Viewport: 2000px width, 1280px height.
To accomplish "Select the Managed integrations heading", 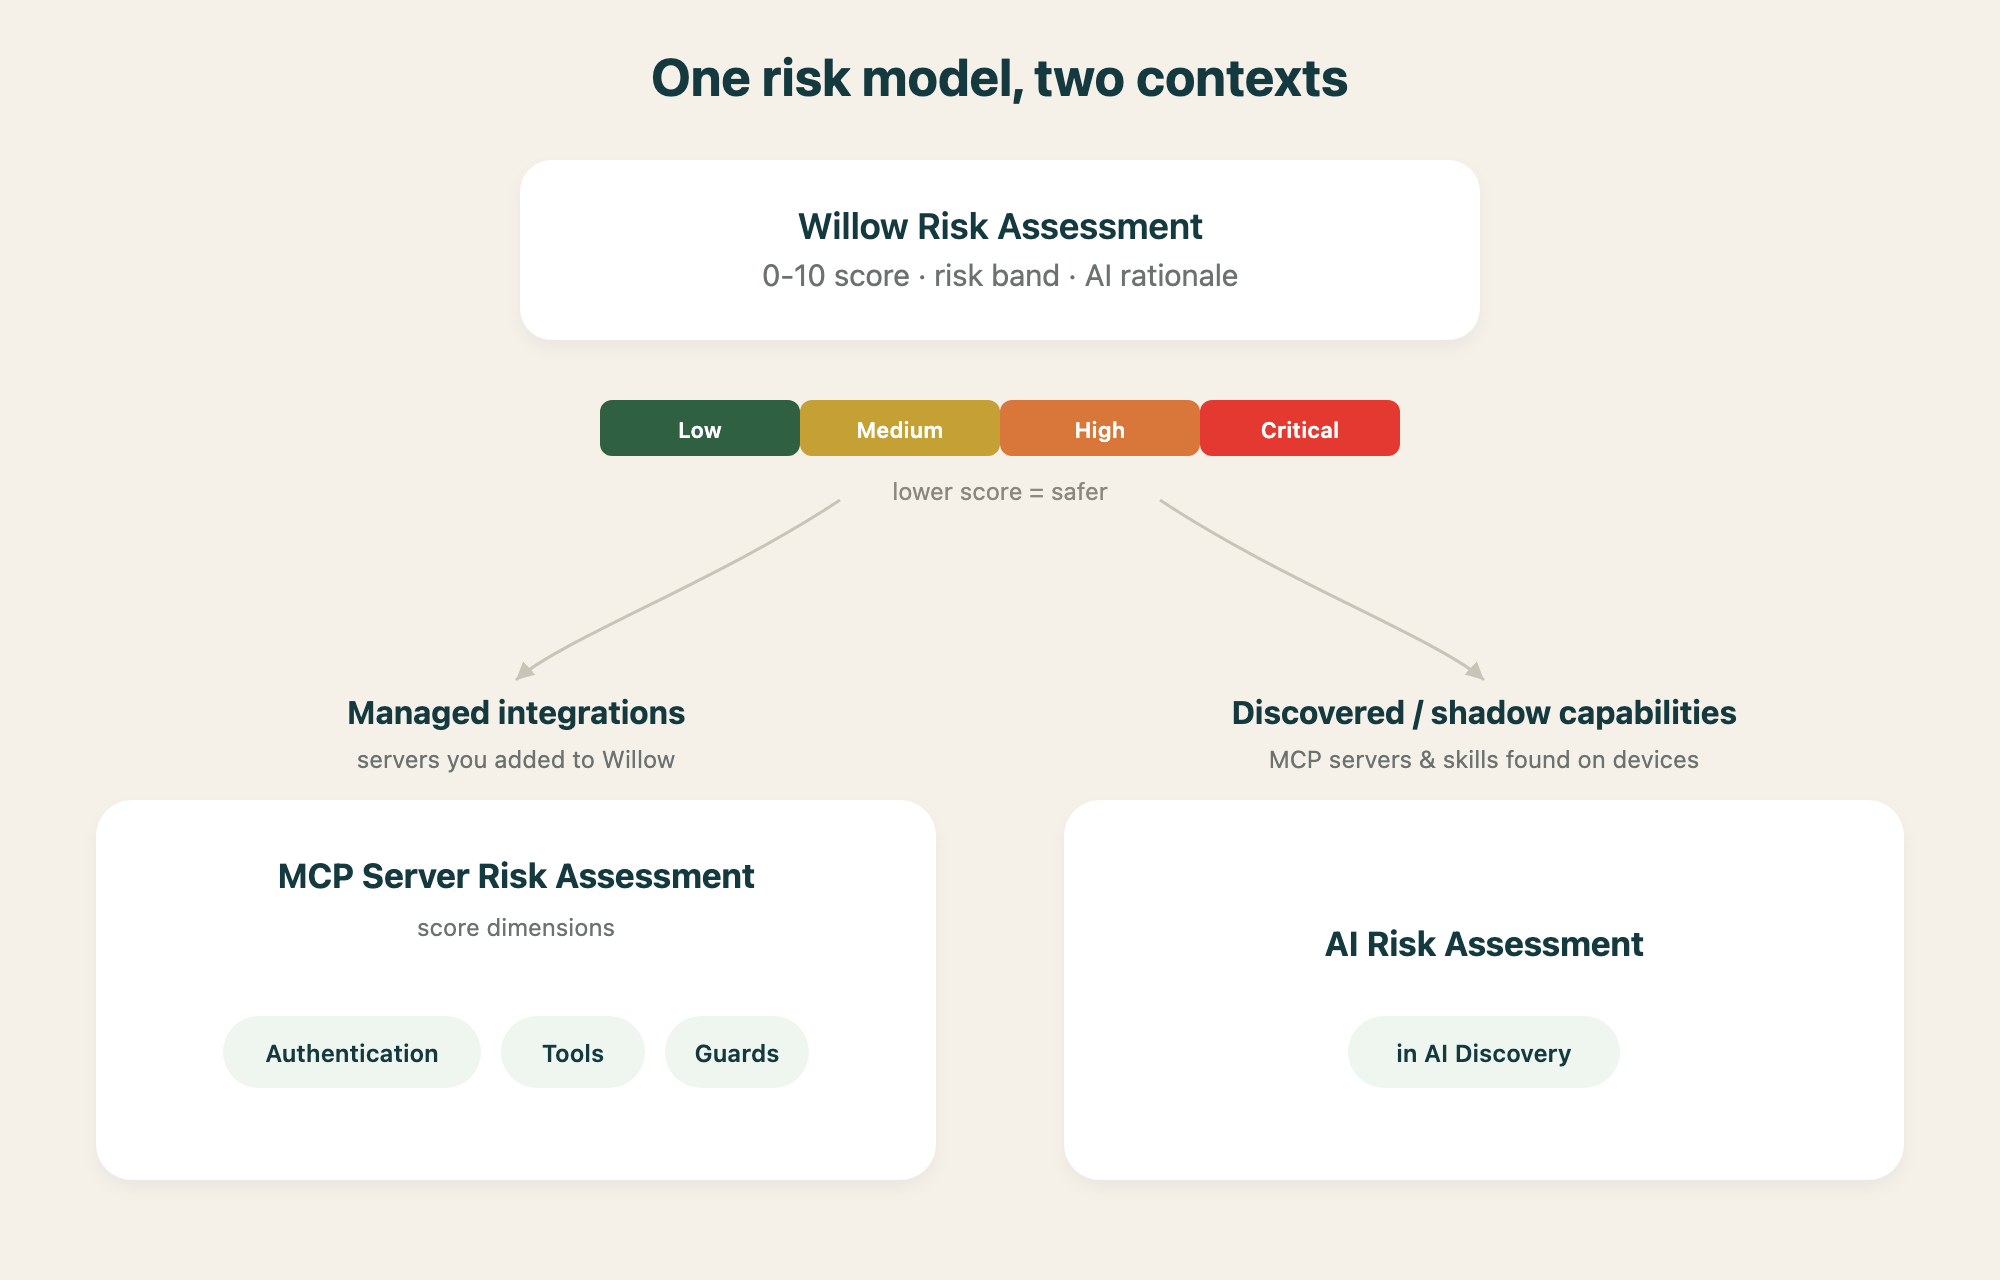I will point(516,713).
